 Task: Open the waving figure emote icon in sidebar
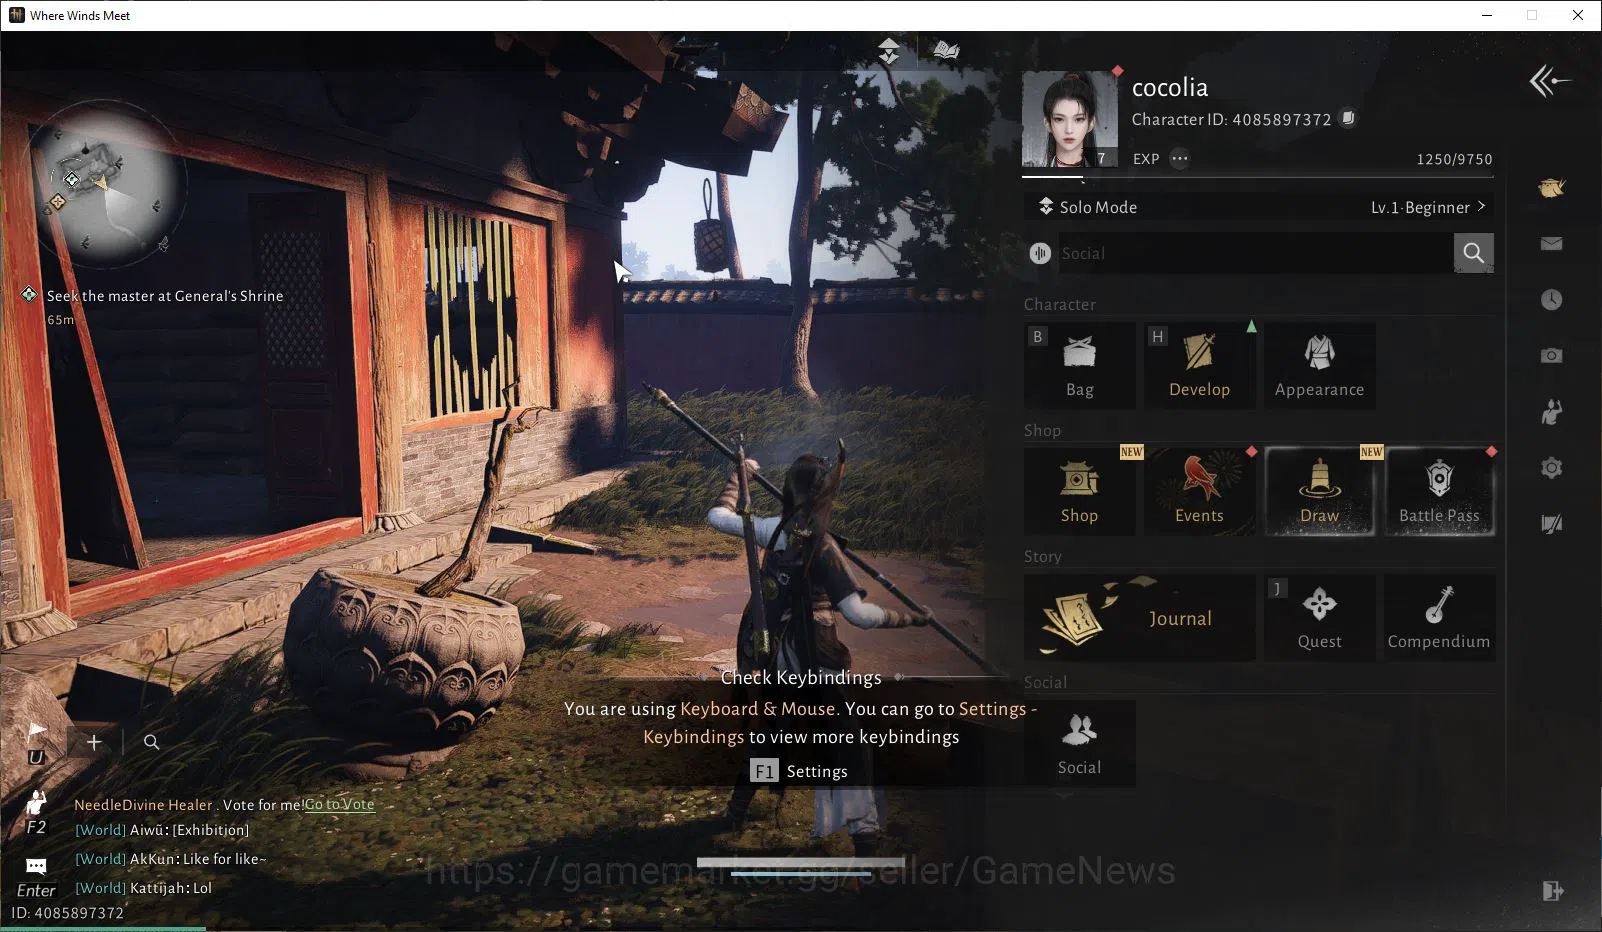[x=1551, y=411]
